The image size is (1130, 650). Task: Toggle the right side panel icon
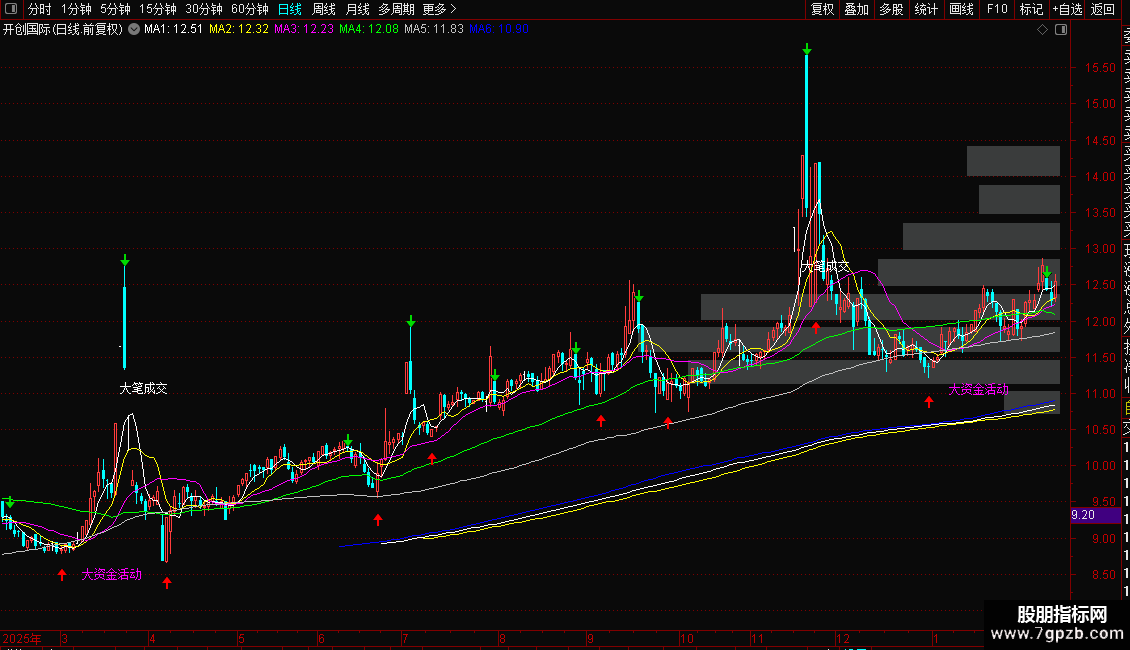1061,29
